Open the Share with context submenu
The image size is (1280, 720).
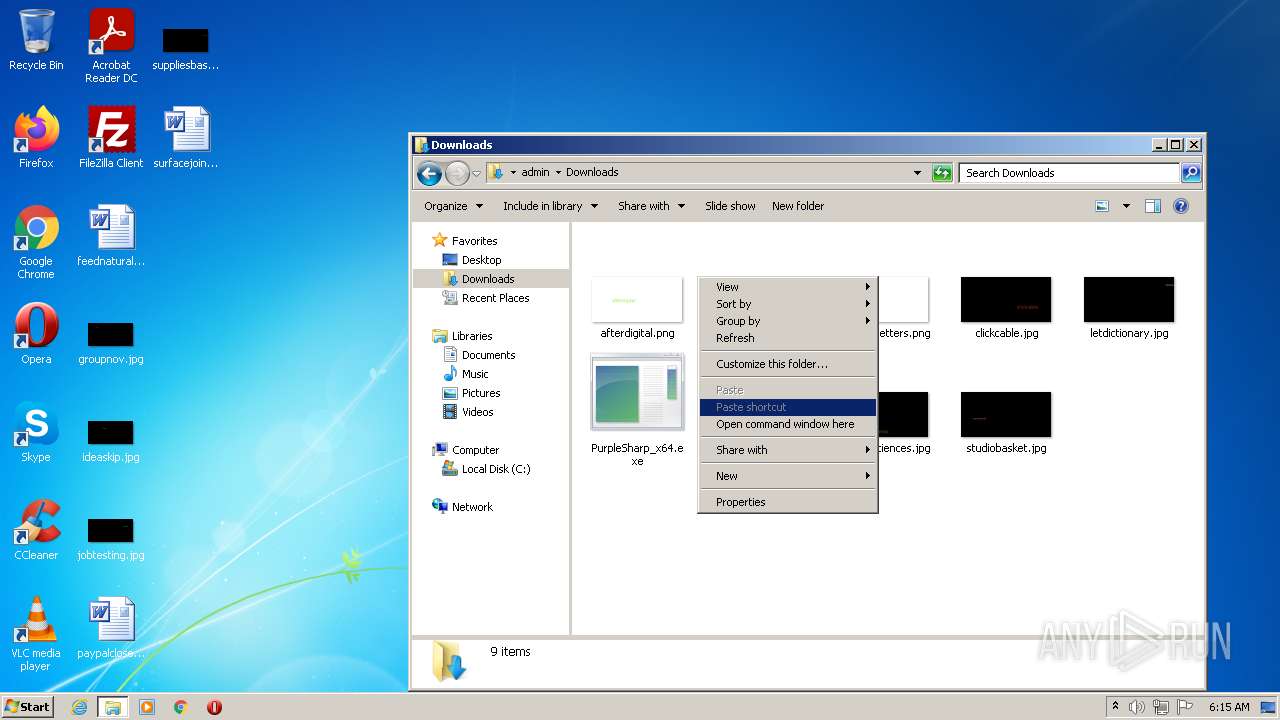pyautogui.click(x=788, y=450)
